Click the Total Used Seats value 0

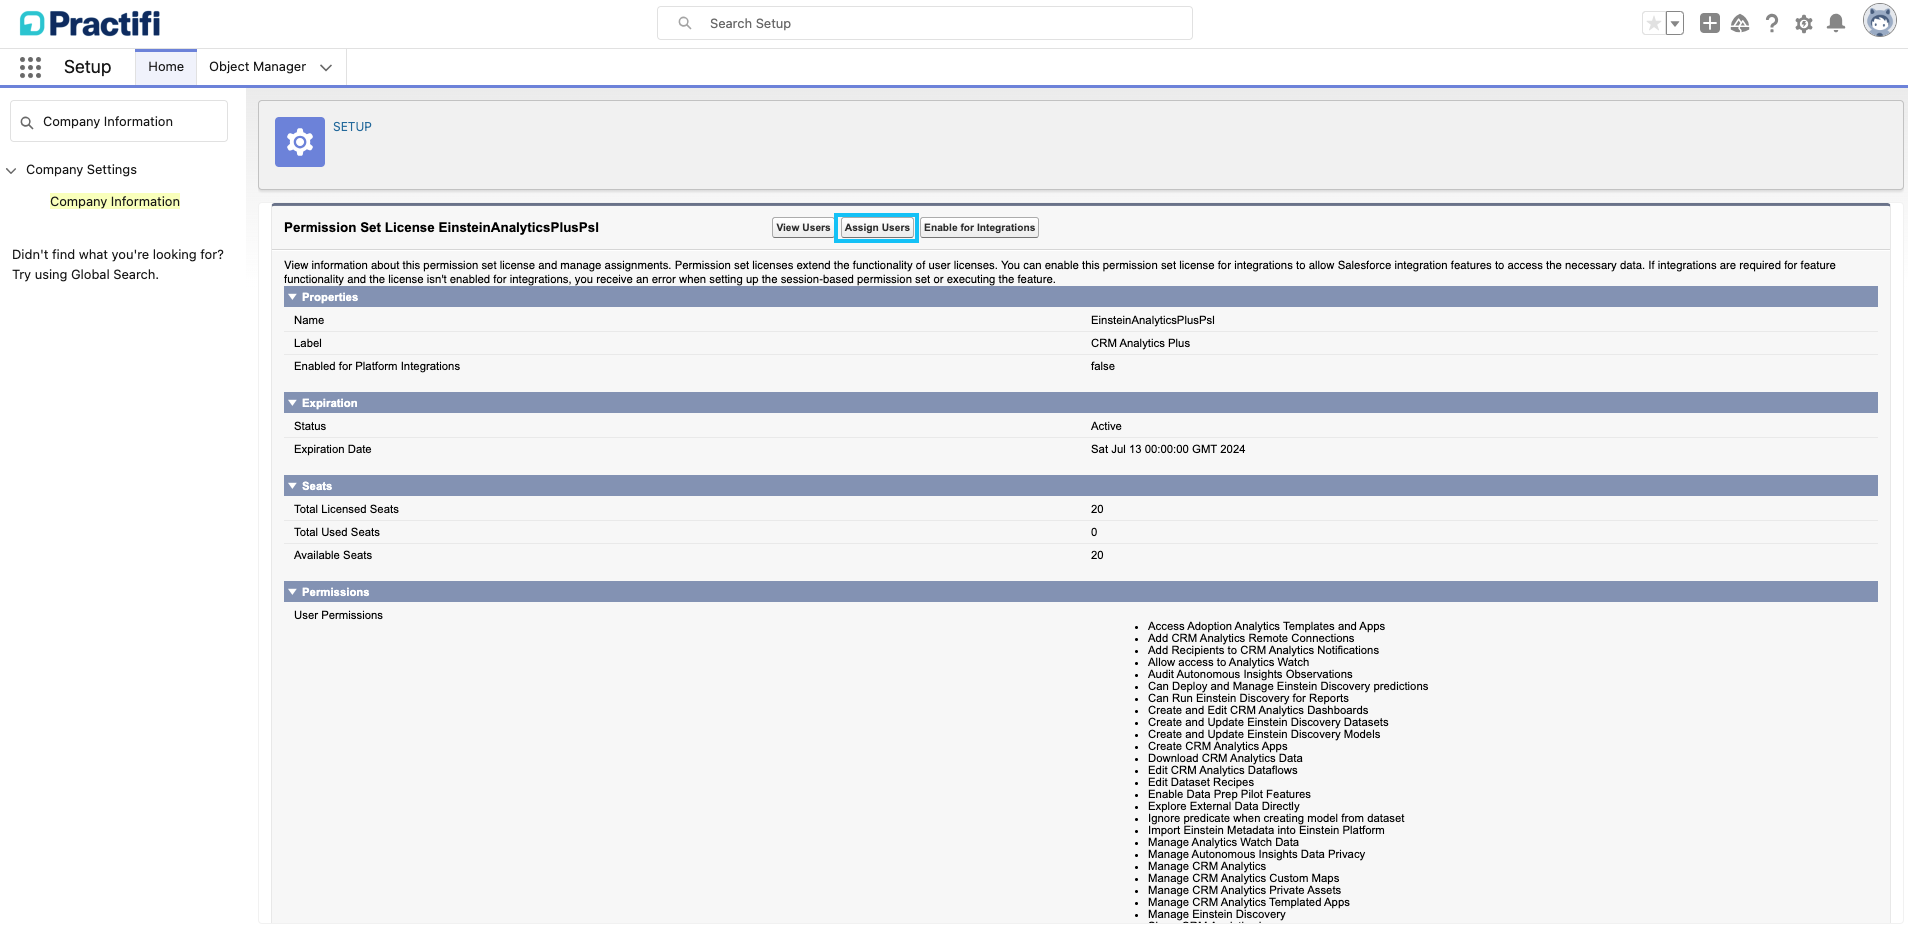point(1094,533)
